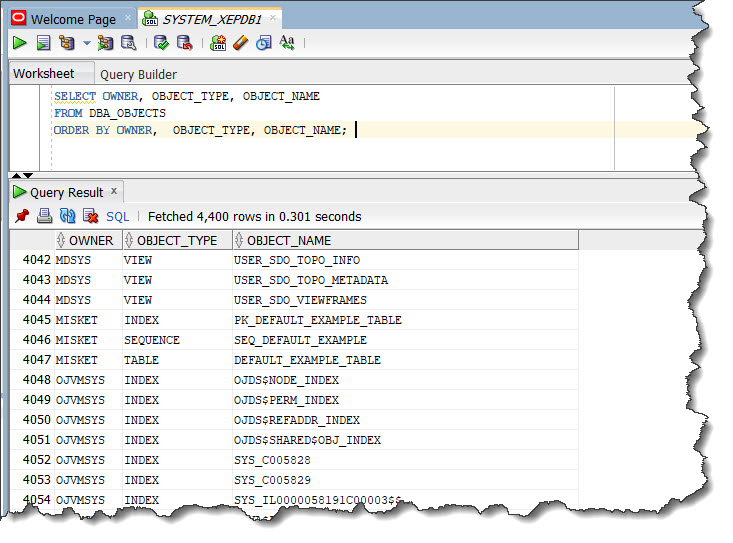Refresh the query result
The height and width of the screenshot is (543, 733).
click(x=67, y=216)
